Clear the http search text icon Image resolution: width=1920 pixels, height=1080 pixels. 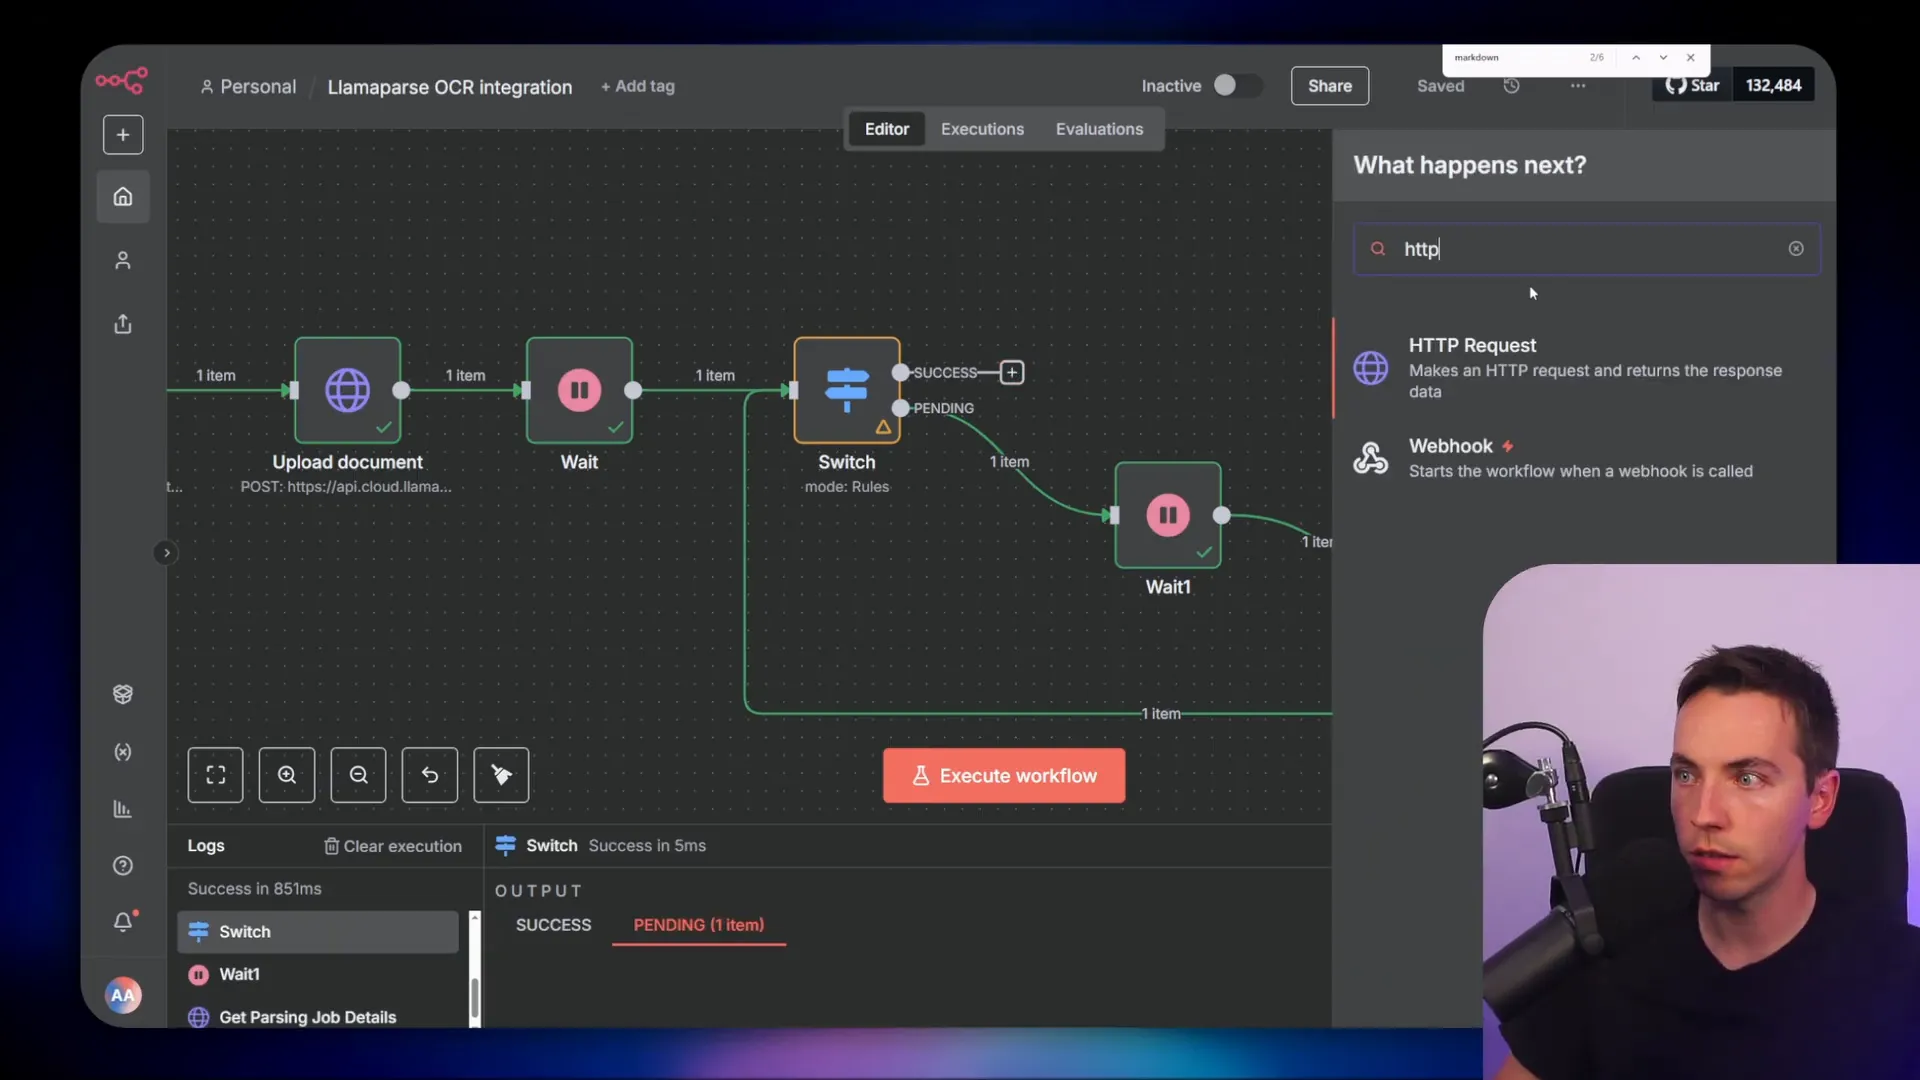pyautogui.click(x=1796, y=249)
